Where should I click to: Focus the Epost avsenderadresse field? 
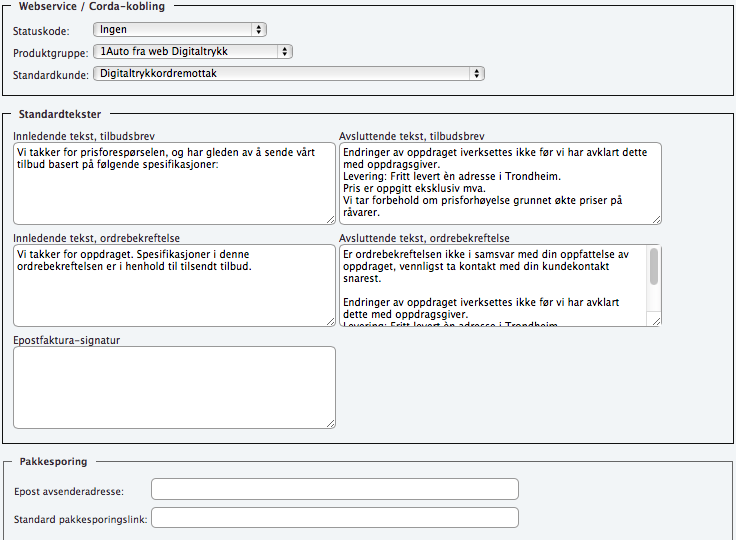pos(334,488)
